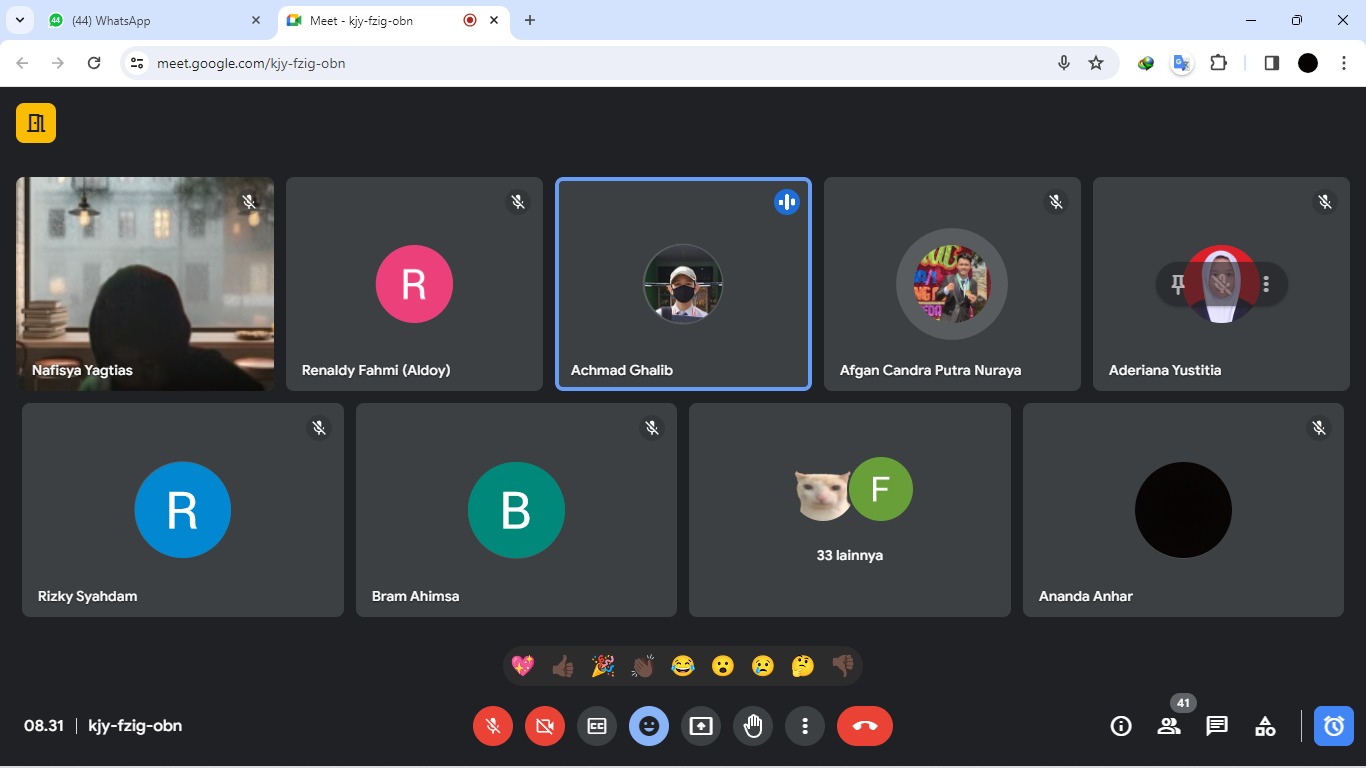Turn on the camera

click(x=545, y=726)
